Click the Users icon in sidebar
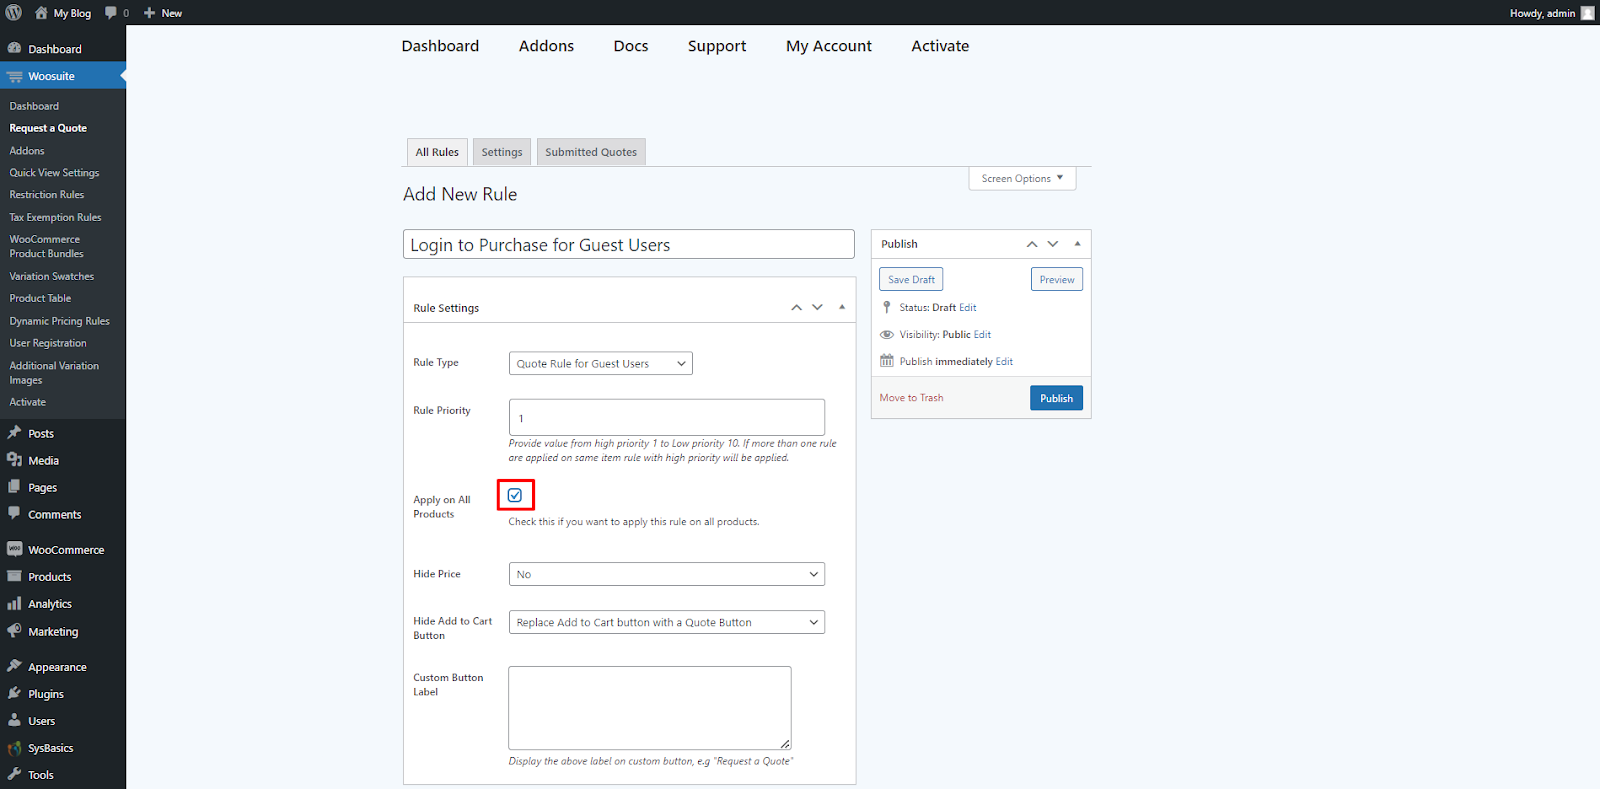Screen dimensions: 1600x789 (x=14, y=720)
